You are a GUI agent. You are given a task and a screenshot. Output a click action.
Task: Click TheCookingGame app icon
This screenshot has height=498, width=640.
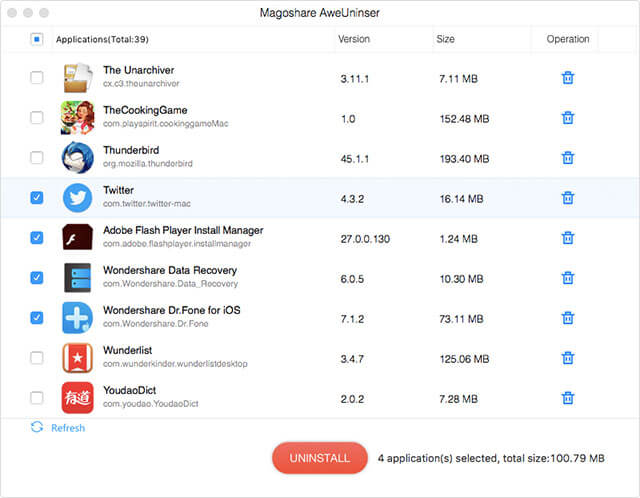[78, 118]
